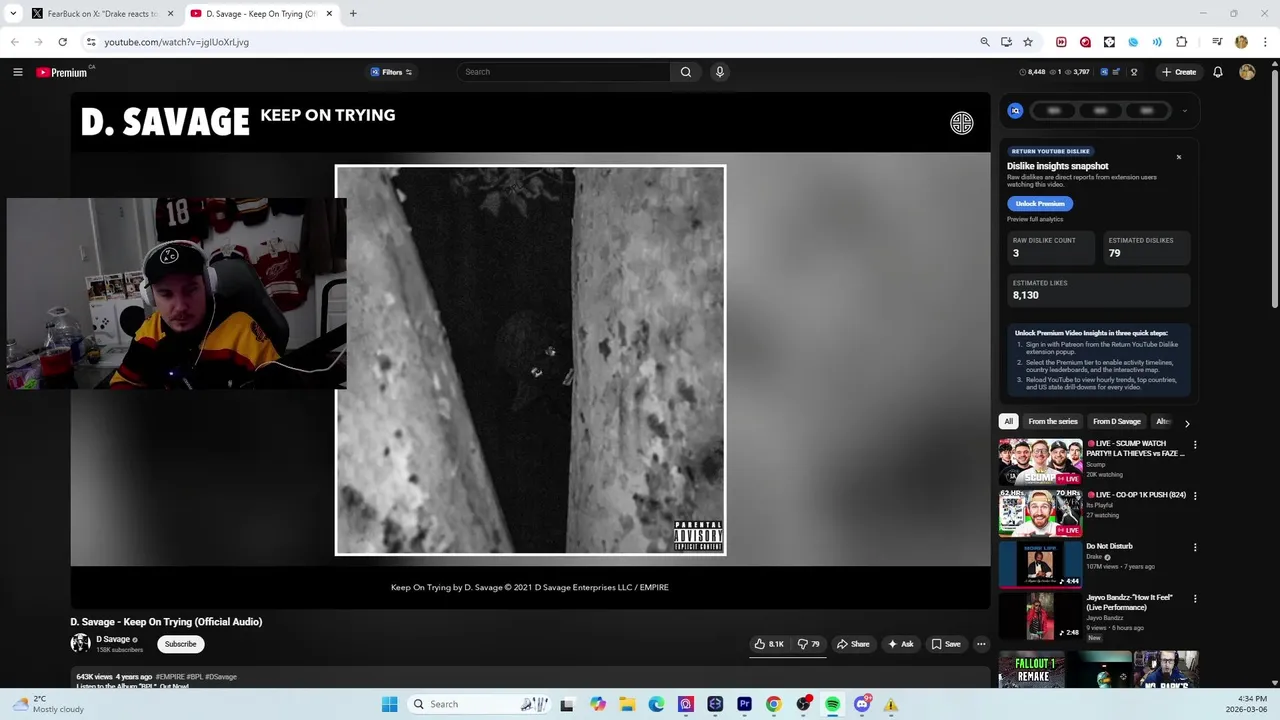The width and height of the screenshot is (1280, 720).
Task: Click Unlock Premium button
Action: (x=1040, y=203)
